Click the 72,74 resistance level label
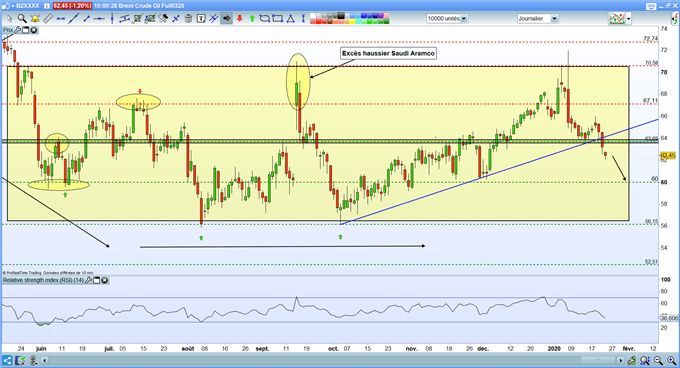The height and width of the screenshot is (368, 680). click(x=650, y=39)
